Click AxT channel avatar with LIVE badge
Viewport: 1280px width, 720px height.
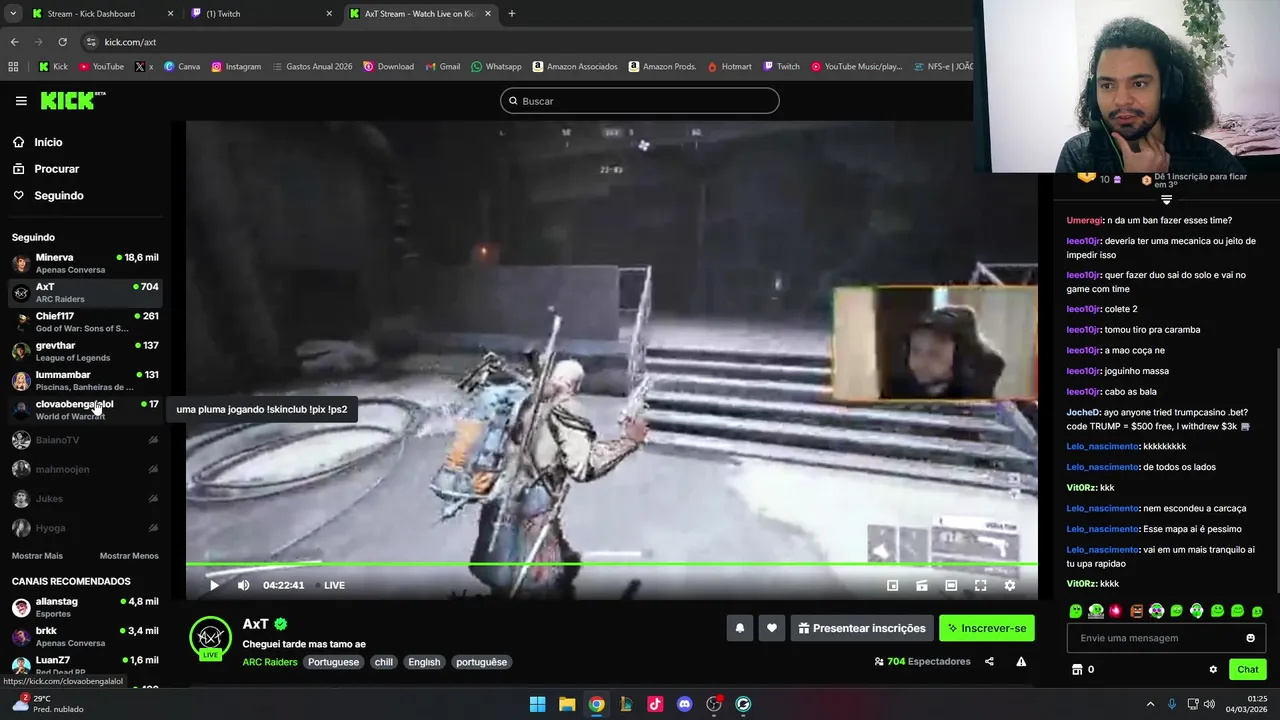[x=210, y=638]
